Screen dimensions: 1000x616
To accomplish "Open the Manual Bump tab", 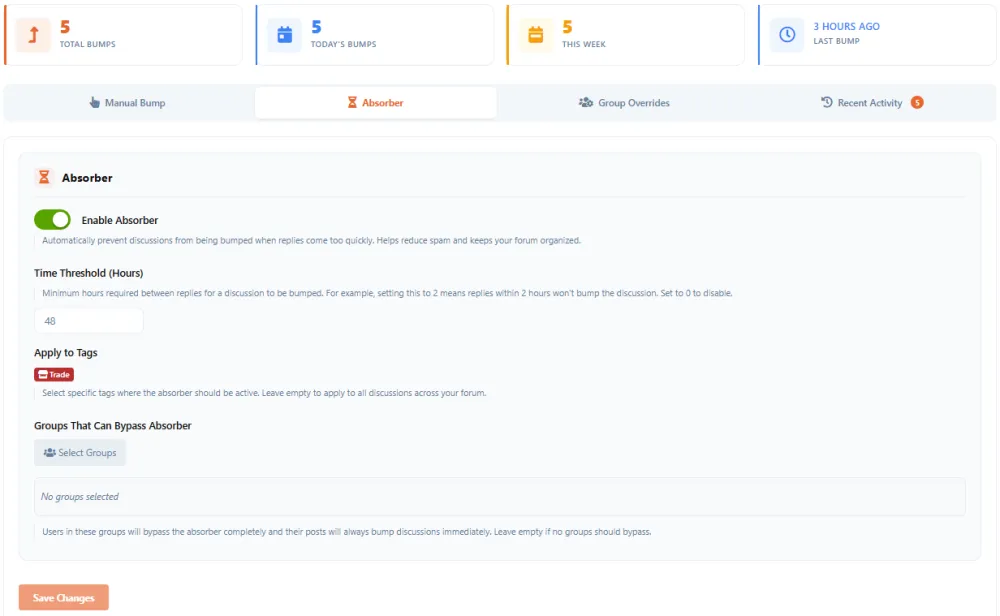I will pyautogui.click(x=128, y=103).
